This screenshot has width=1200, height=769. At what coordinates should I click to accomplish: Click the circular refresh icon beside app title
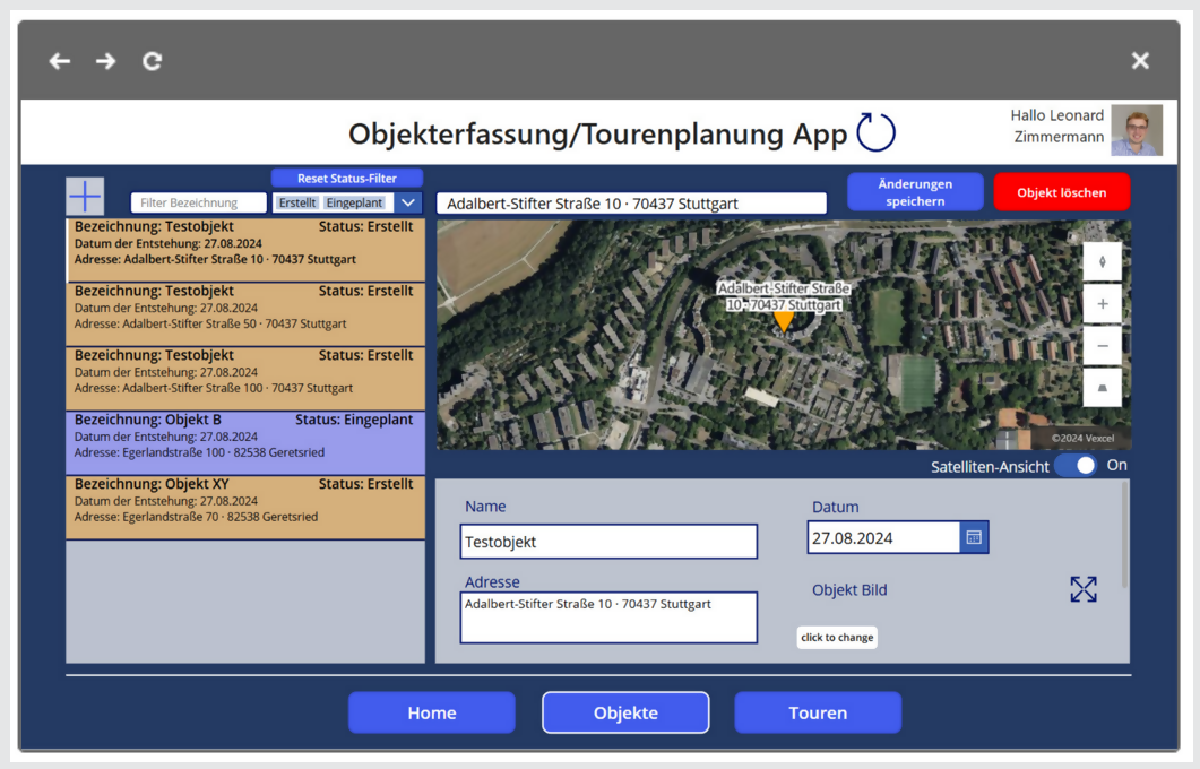(x=875, y=133)
